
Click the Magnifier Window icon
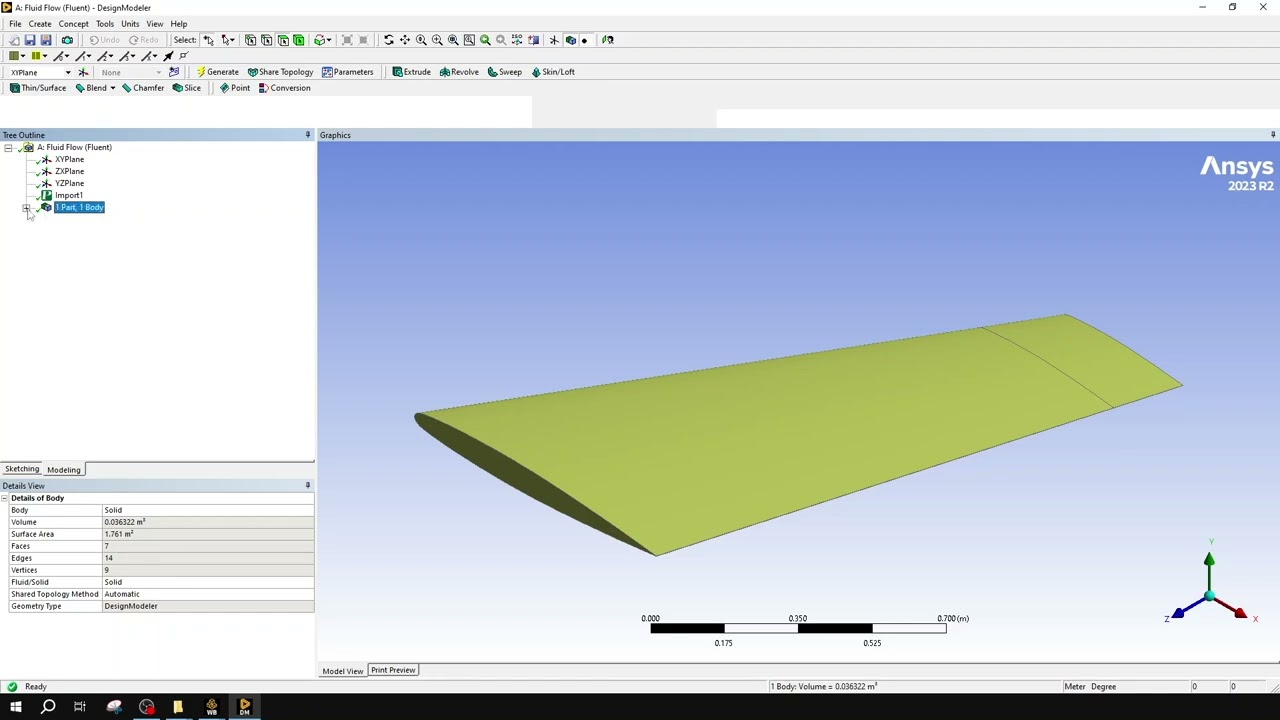tap(469, 40)
